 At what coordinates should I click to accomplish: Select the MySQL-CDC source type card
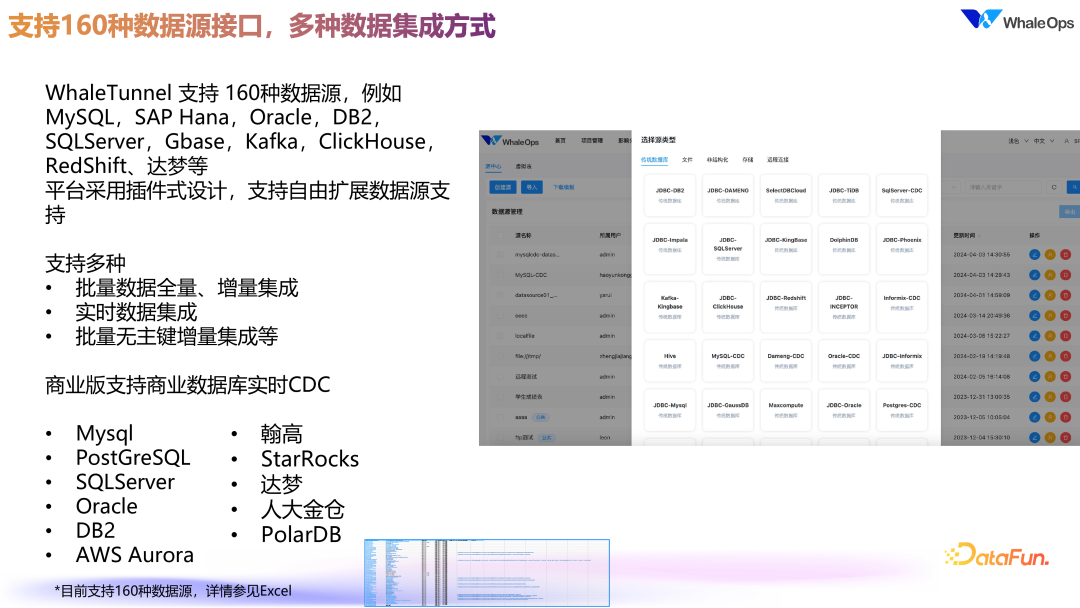coord(728,361)
